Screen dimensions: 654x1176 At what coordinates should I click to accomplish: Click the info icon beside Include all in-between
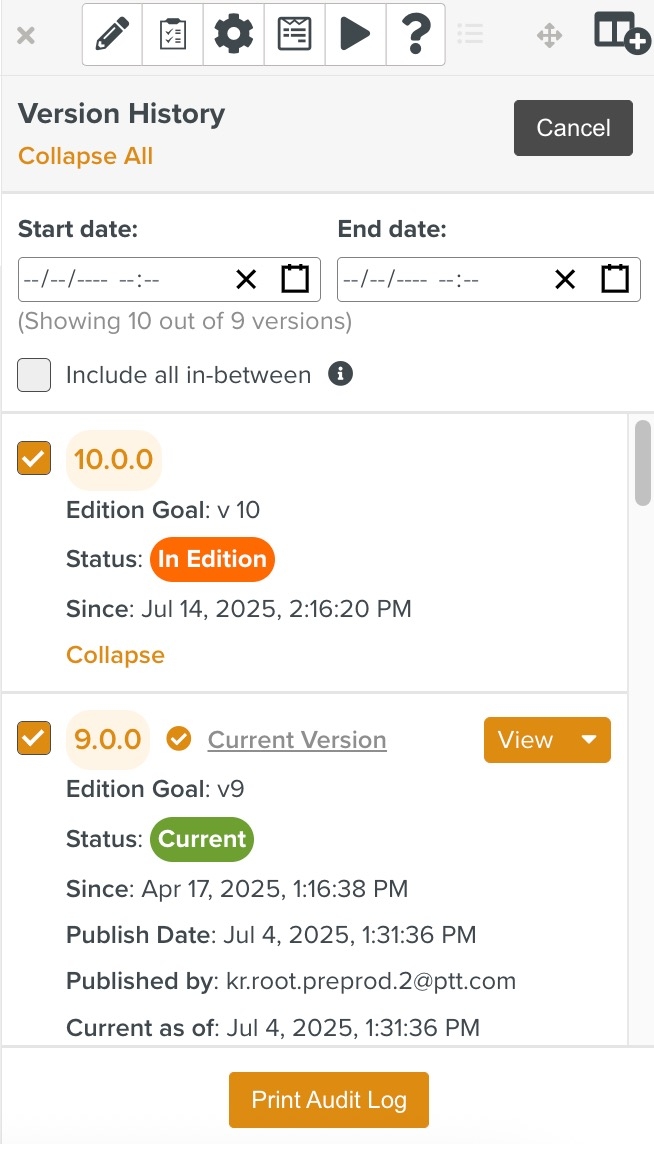[x=341, y=374]
